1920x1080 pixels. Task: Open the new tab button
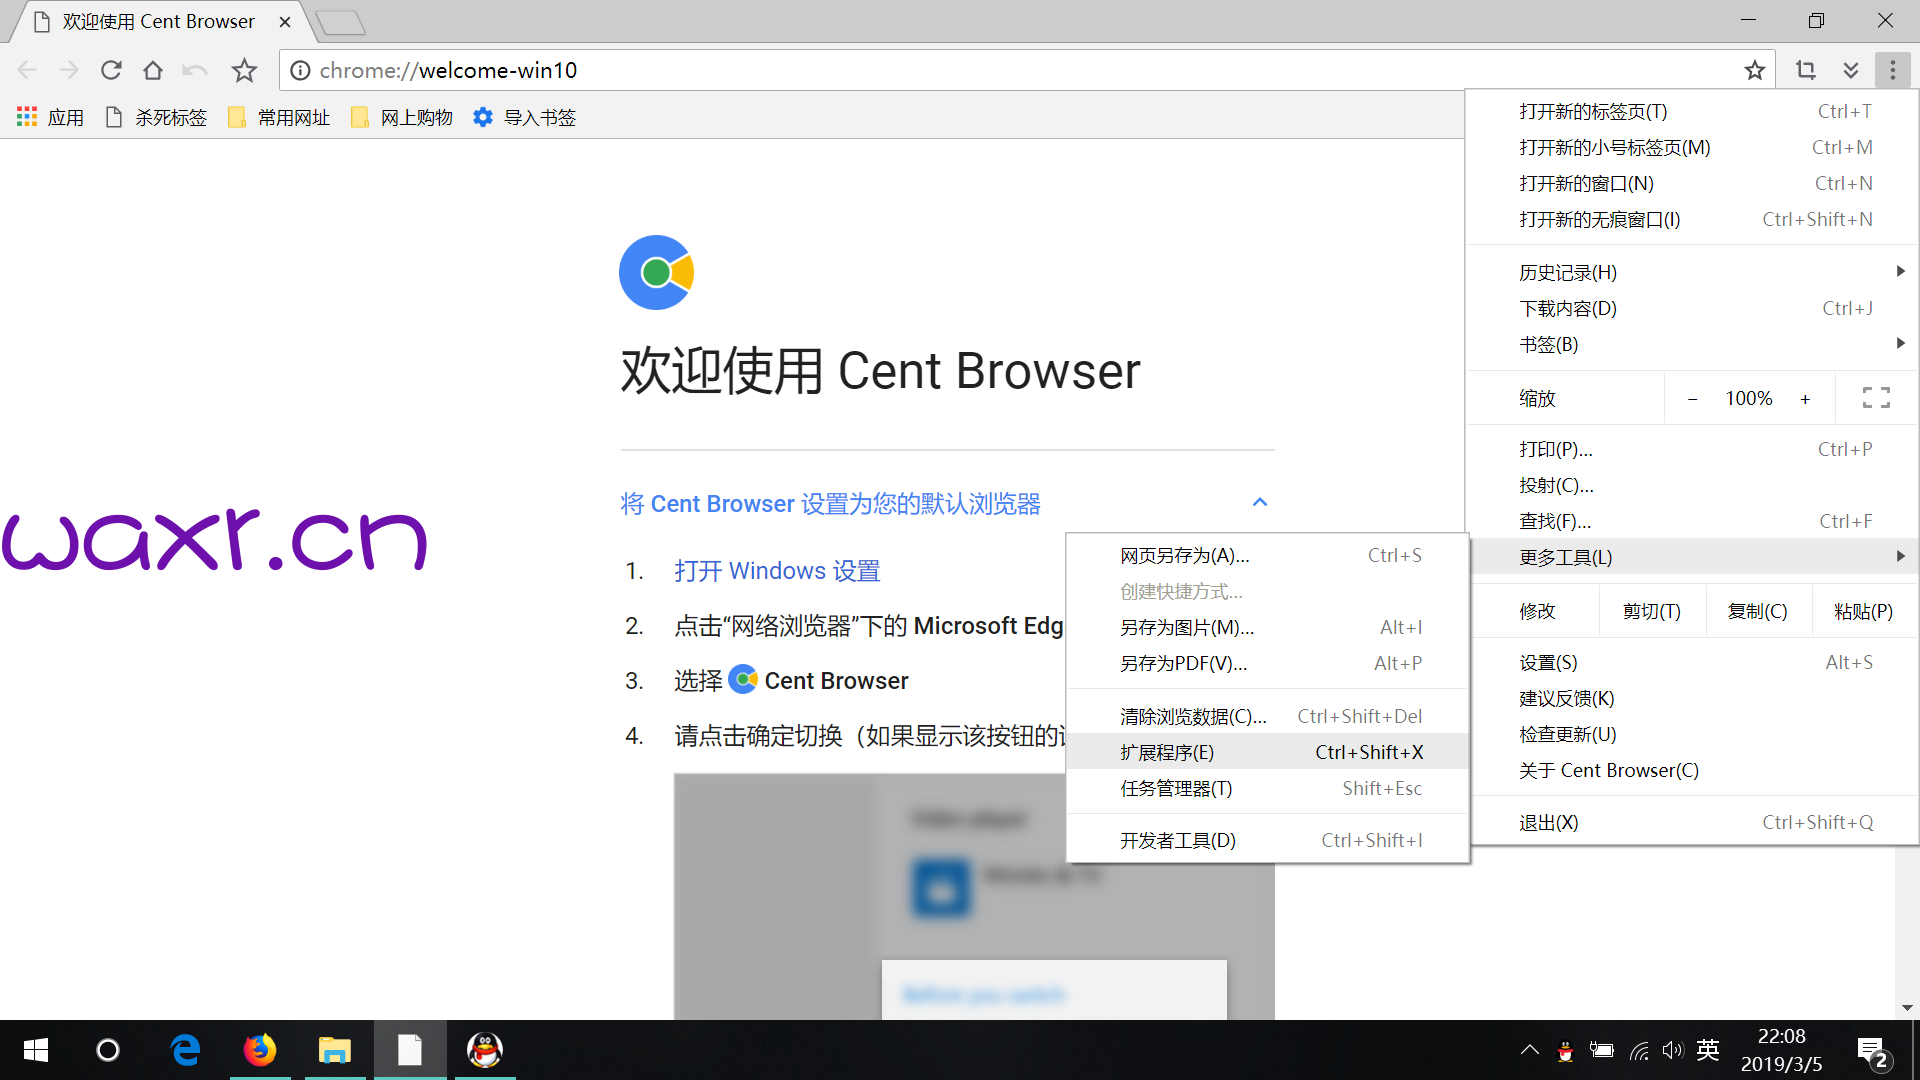click(x=340, y=22)
